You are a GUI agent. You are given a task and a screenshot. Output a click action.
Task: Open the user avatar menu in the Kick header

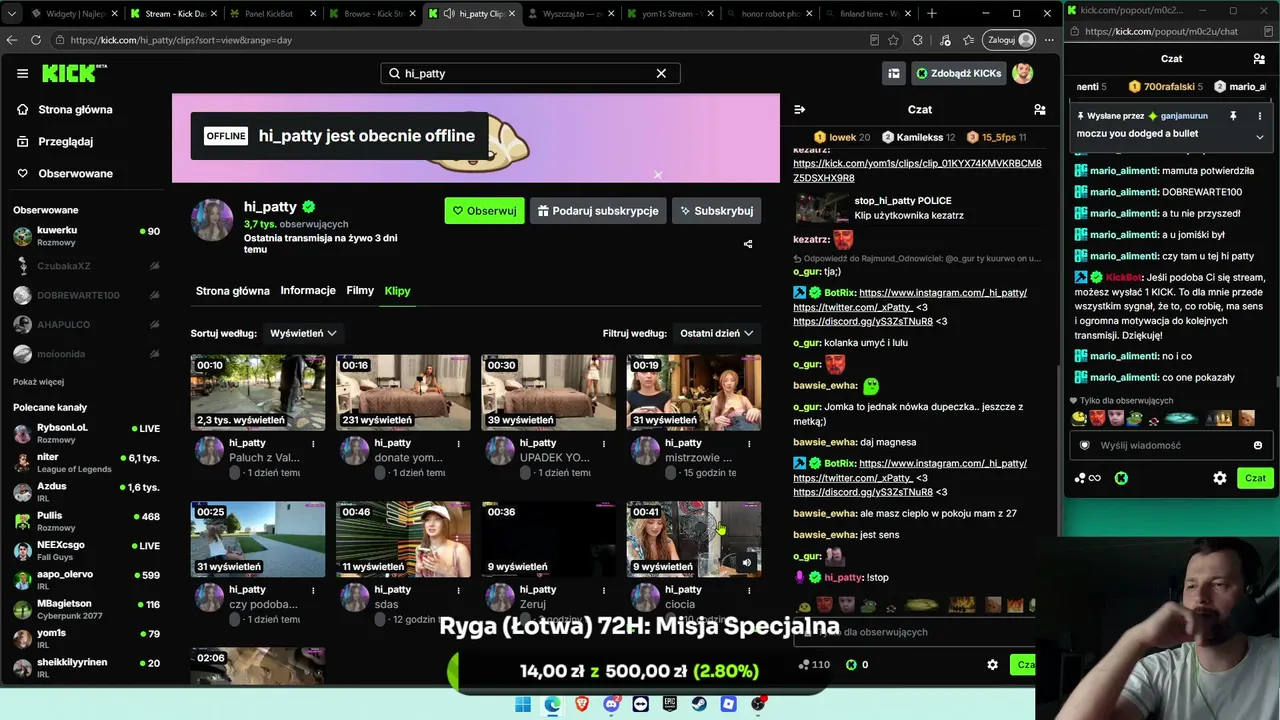tap(1022, 73)
